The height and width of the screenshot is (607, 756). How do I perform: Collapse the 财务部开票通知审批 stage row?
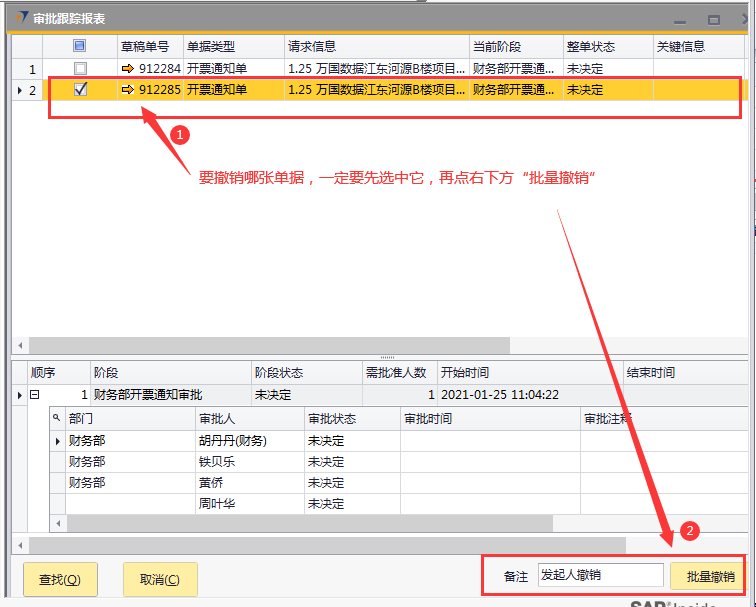click(x=35, y=395)
